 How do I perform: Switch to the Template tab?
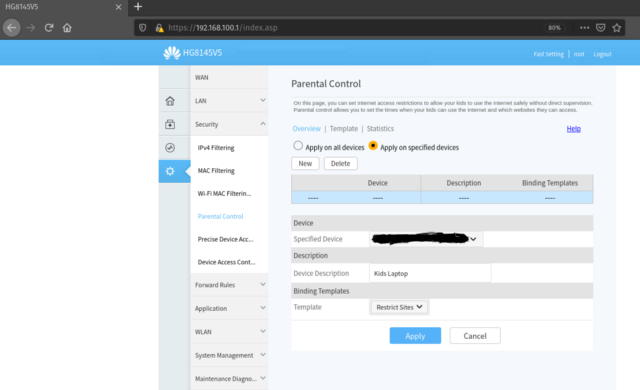(344, 129)
